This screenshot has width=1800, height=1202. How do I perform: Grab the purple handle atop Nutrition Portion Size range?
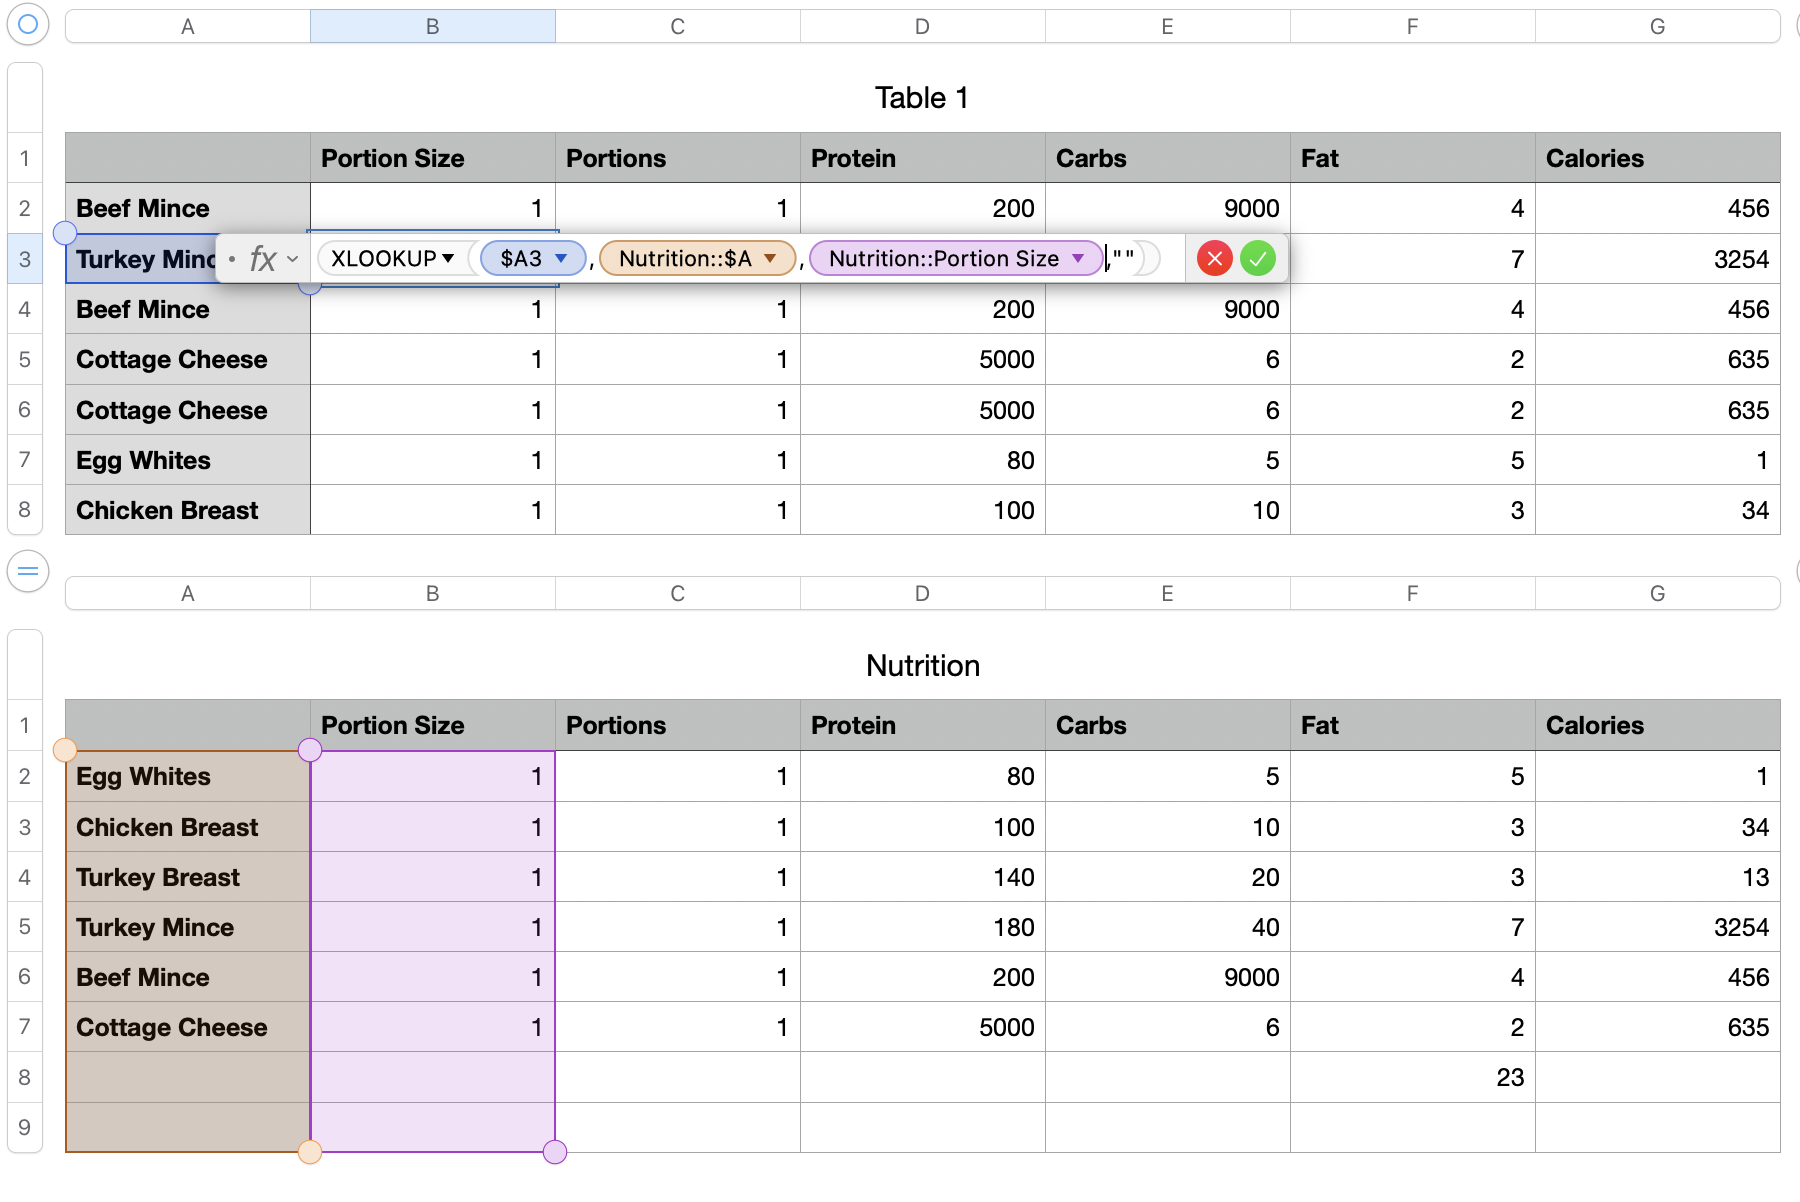(310, 750)
